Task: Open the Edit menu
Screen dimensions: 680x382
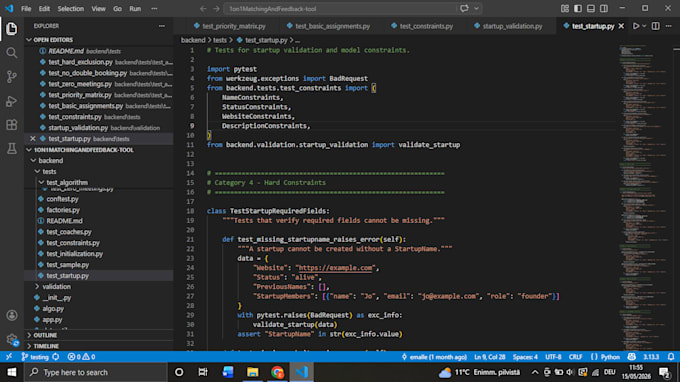Action: 44,9
